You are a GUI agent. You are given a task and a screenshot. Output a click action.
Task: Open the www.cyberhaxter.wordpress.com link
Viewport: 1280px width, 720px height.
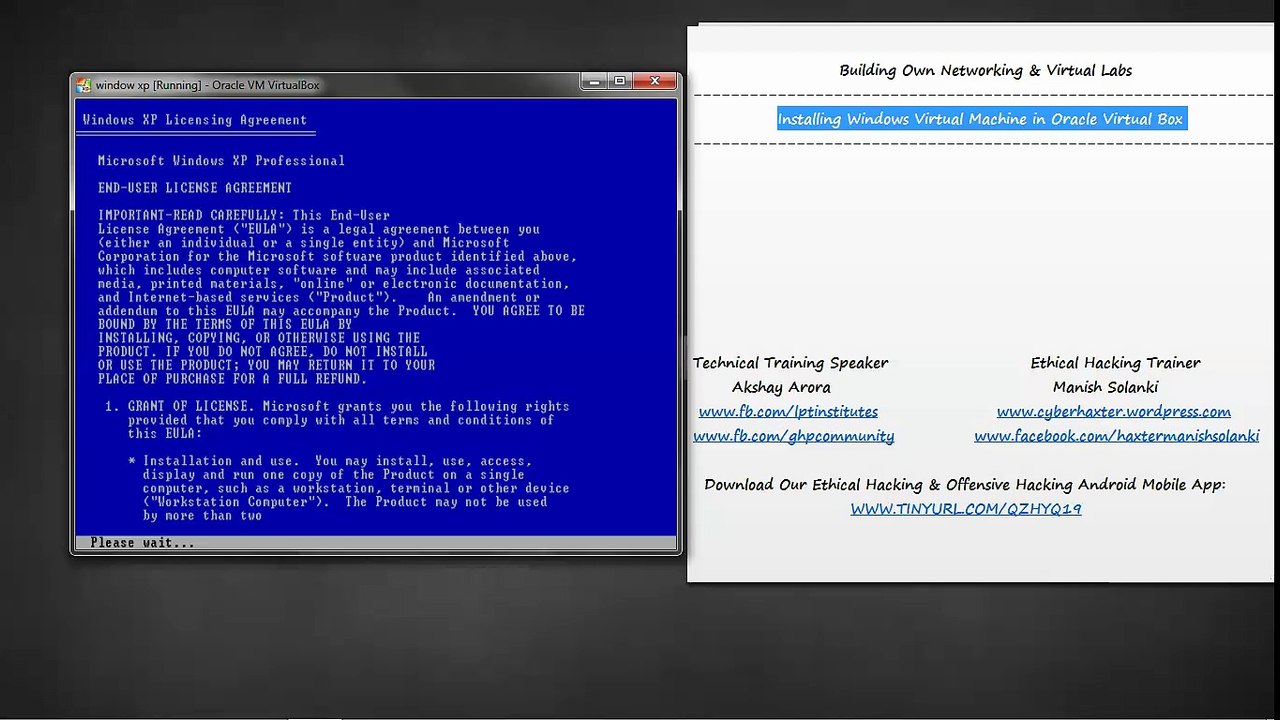[x=1113, y=411]
